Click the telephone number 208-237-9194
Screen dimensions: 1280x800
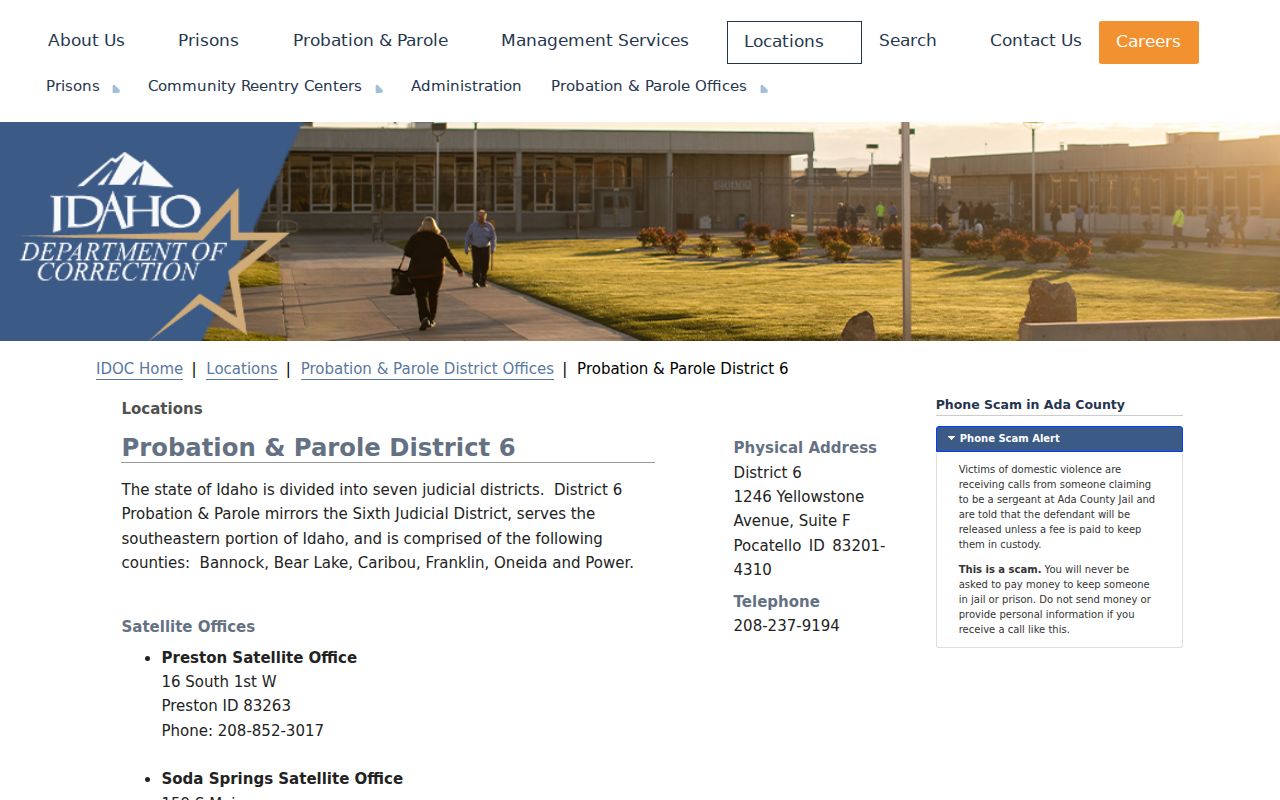click(x=786, y=626)
